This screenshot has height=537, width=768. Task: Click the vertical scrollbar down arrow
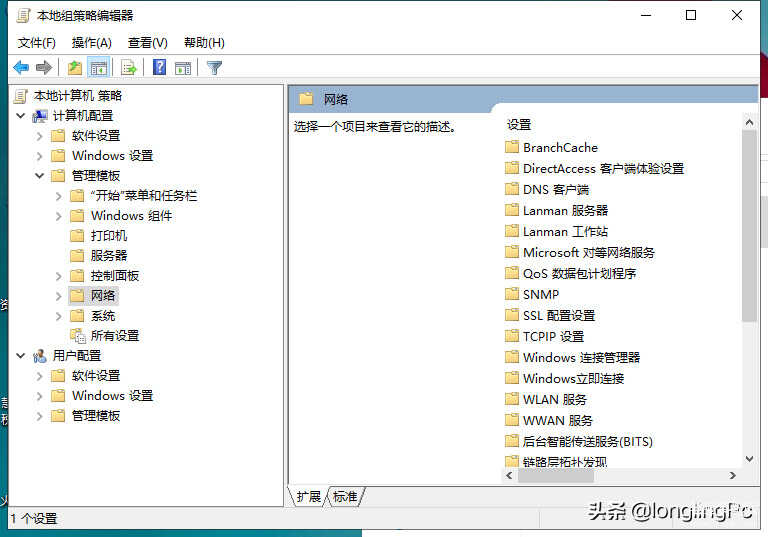[749, 459]
